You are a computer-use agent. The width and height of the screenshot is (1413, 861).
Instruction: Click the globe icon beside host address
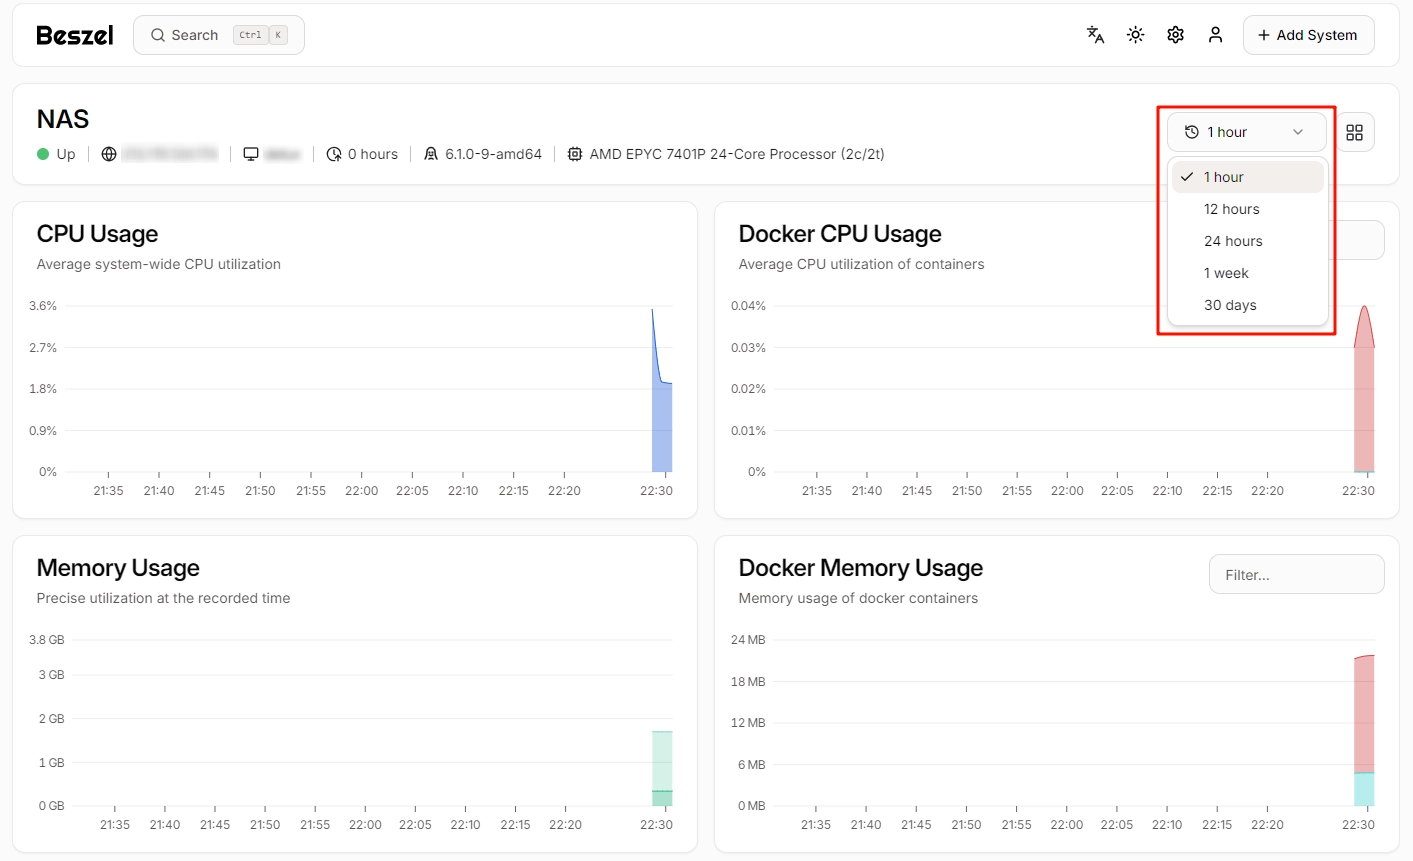coord(109,154)
